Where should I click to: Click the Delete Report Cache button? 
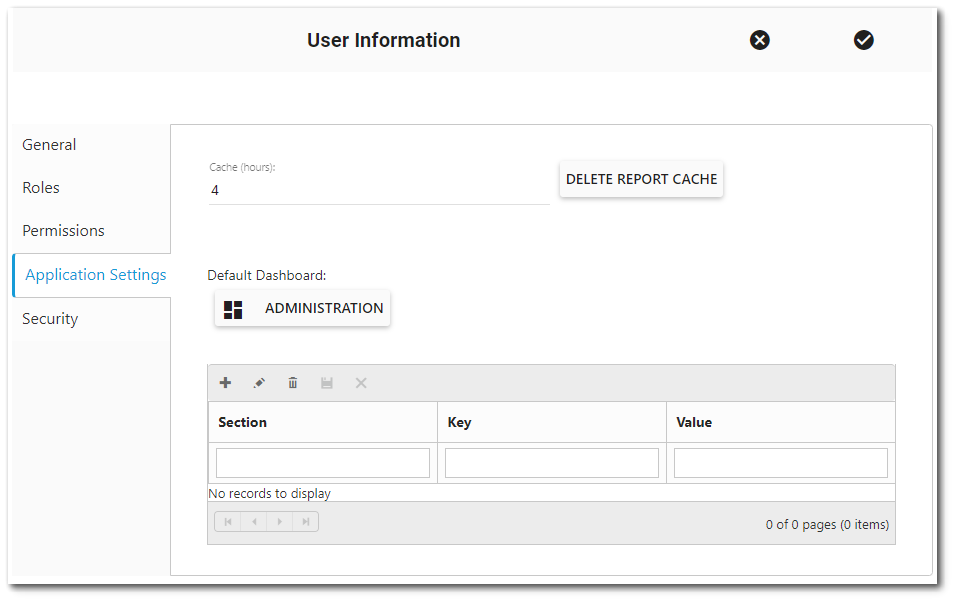(641, 179)
